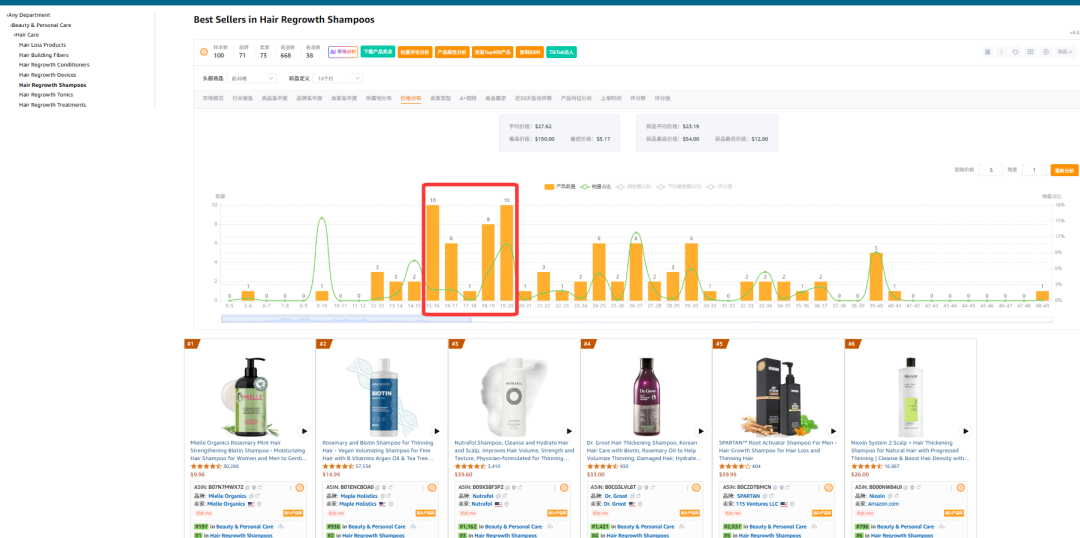Click the $59.60 price of Nutrafol shampoo

pyautogui.click(x=463, y=474)
